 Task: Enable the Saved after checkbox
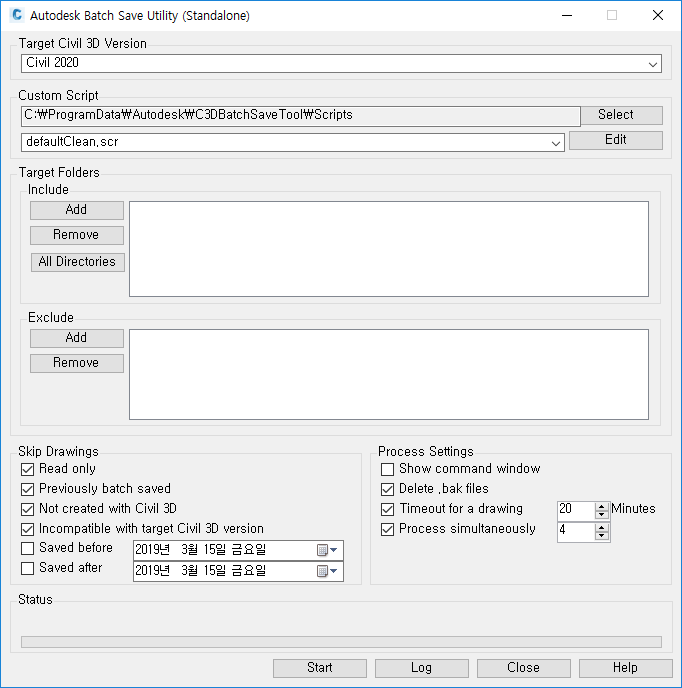[27, 568]
